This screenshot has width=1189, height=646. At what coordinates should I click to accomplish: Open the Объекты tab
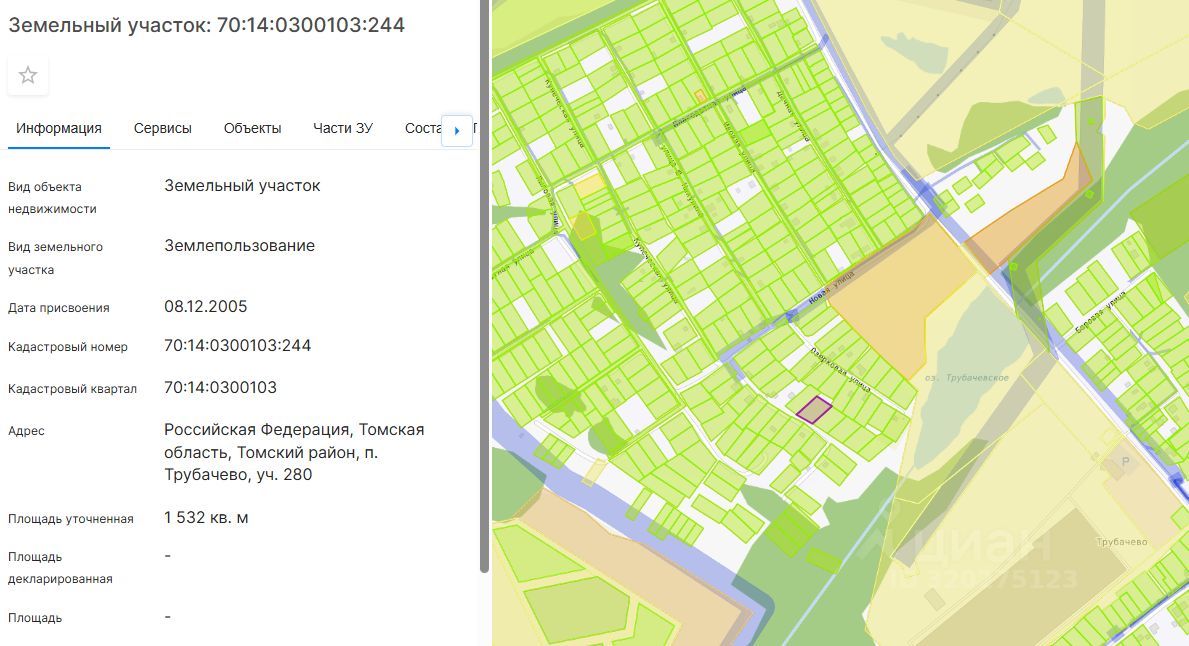pyautogui.click(x=252, y=128)
